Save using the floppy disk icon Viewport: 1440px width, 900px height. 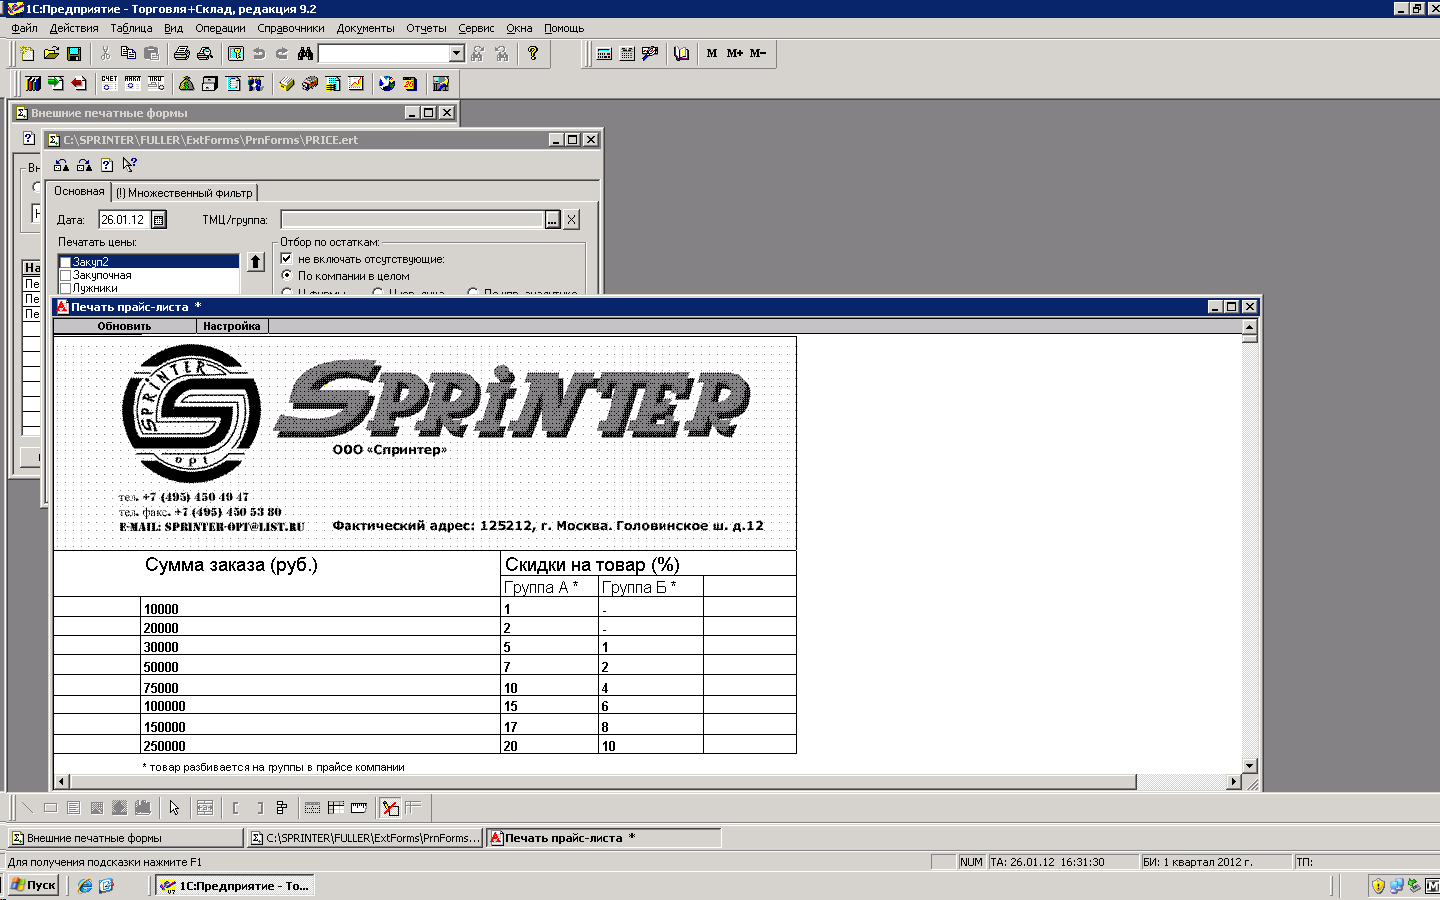coord(74,54)
